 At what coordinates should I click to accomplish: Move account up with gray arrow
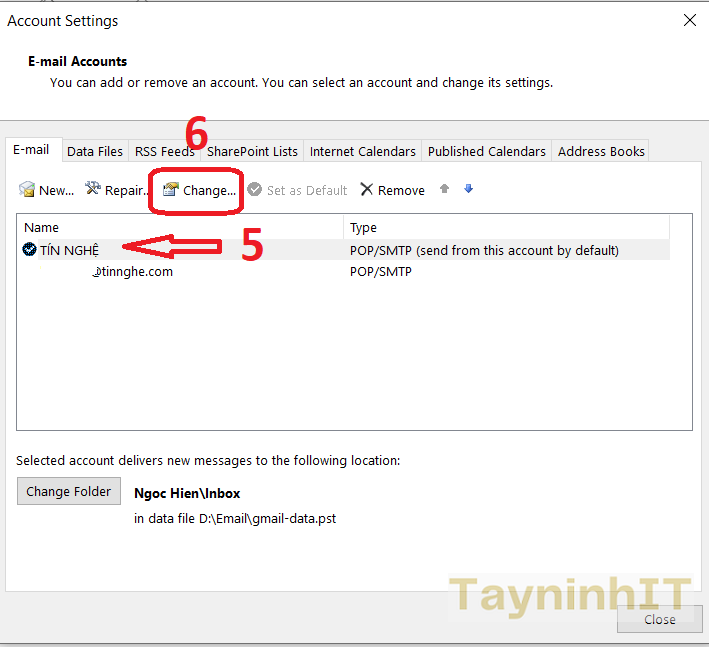point(445,189)
